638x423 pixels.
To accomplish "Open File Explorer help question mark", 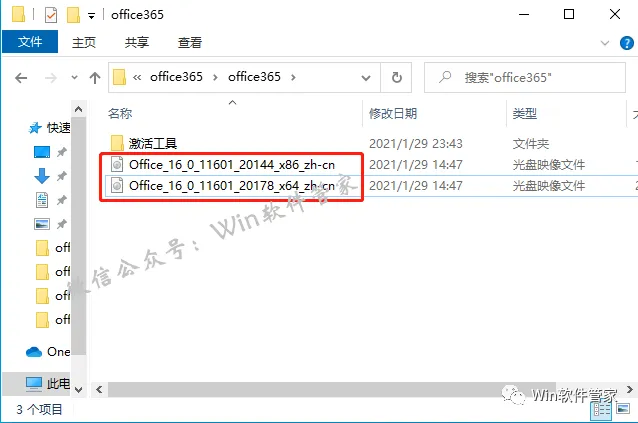I will pos(627,43).
